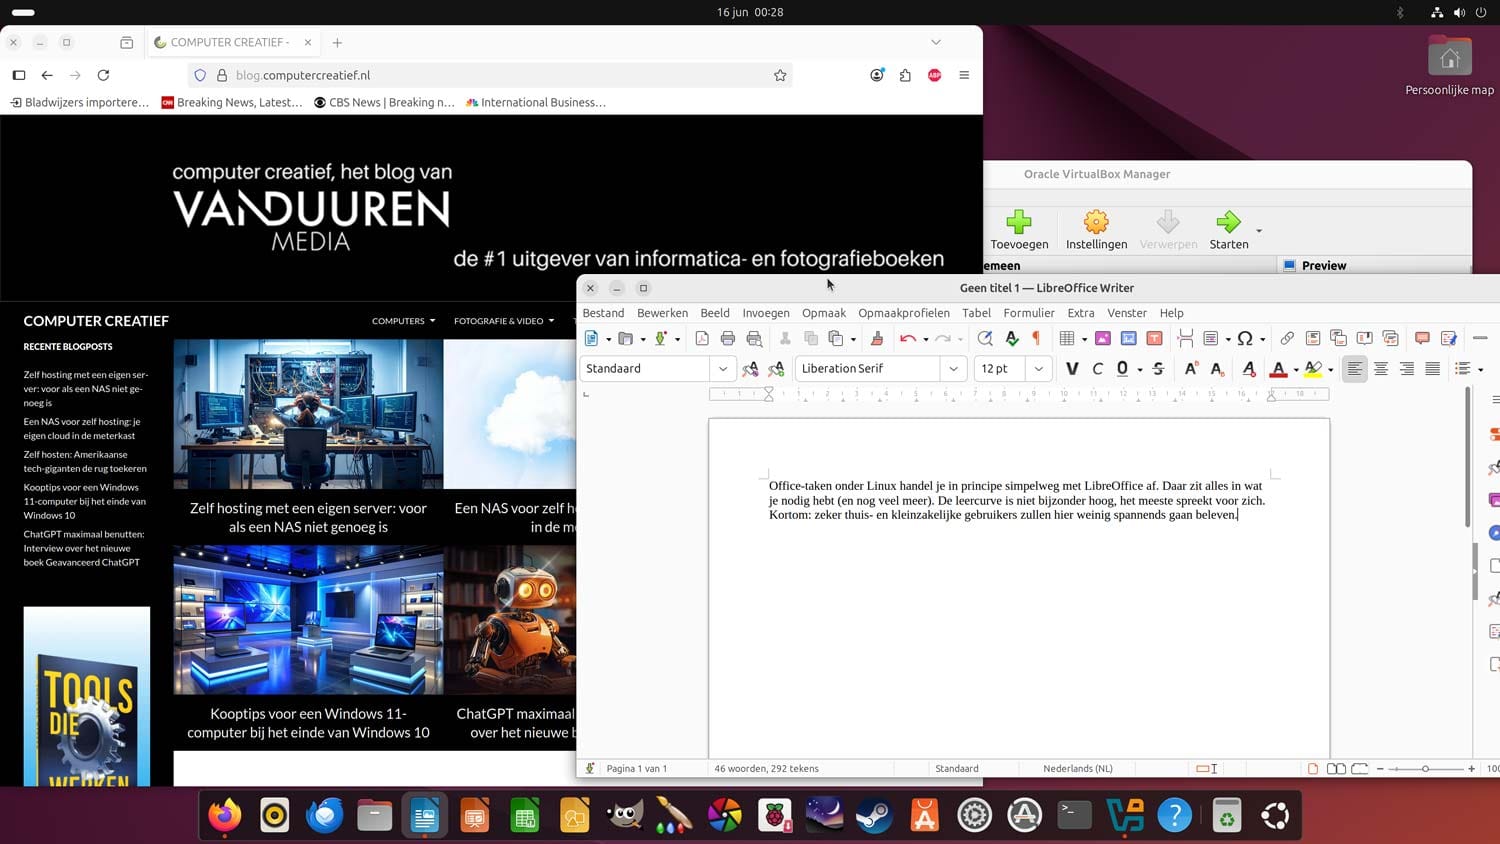Viewport: 1500px width, 844px height.
Task: Center-align the paragraph text
Action: pyautogui.click(x=1381, y=369)
